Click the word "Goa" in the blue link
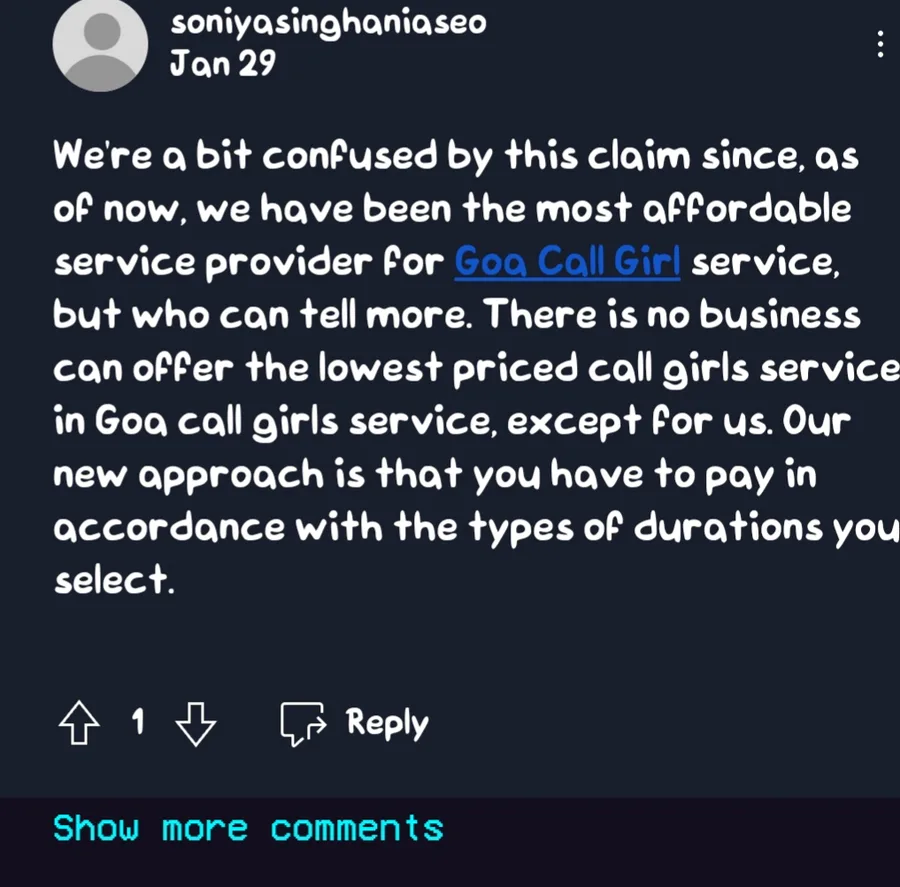Screen dimensions: 900x887 point(490,262)
